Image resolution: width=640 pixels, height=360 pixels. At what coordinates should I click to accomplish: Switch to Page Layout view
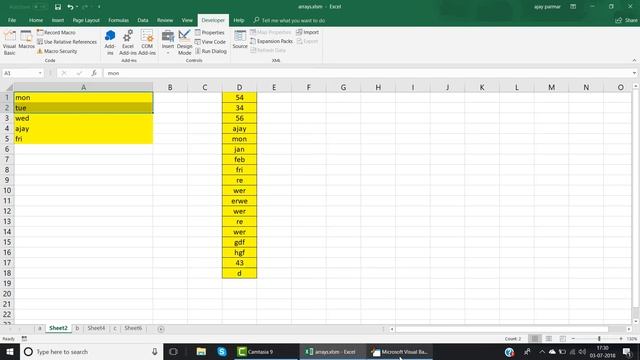point(549,339)
